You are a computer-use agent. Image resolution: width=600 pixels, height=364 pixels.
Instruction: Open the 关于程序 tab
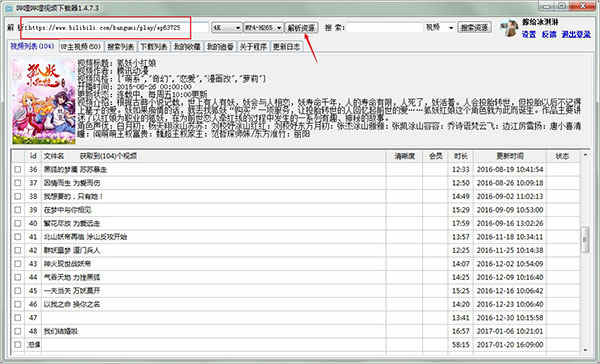[253, 47]
